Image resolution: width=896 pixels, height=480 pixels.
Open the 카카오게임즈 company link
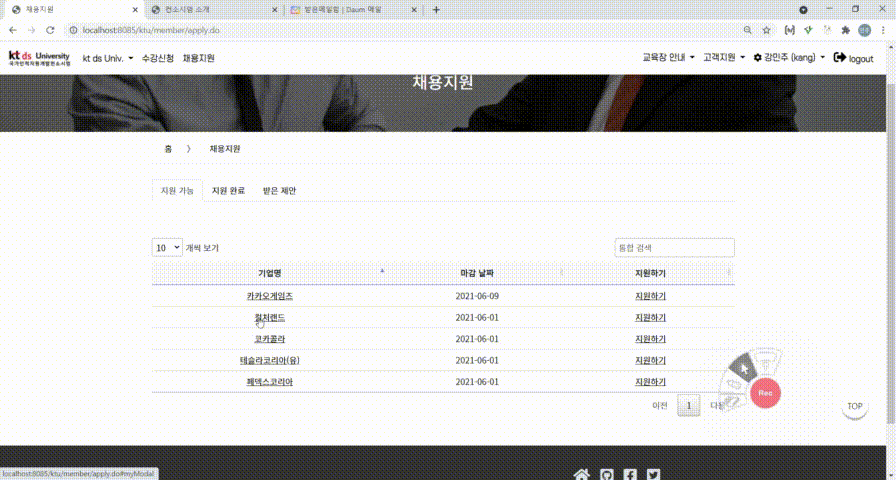point(270,297)
